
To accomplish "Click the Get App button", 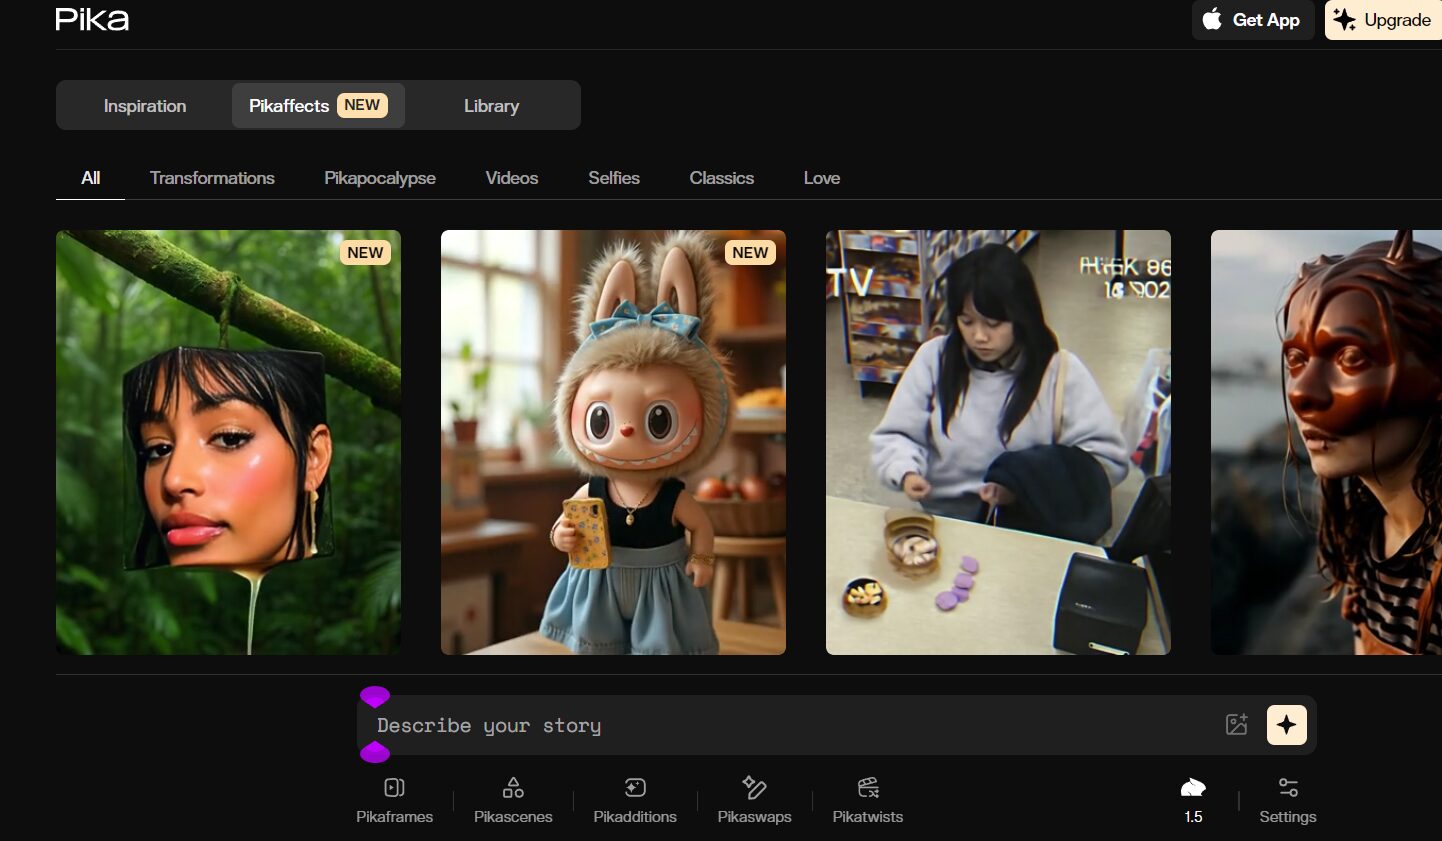I will 1253,20.
